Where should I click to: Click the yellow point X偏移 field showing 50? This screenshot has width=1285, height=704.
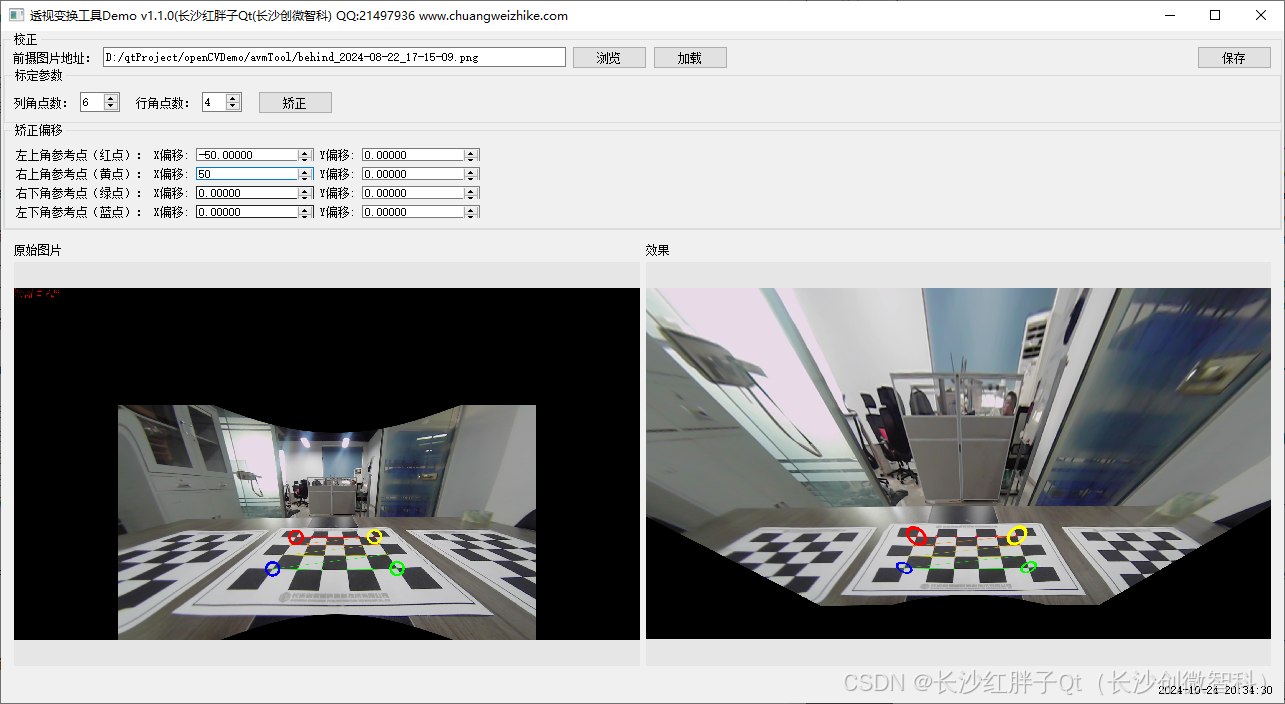coord(247,174)
